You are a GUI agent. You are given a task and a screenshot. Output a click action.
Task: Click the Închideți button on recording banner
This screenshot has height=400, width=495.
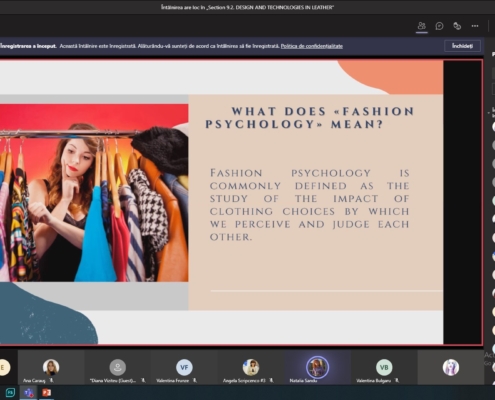click(x=462, y=46)
